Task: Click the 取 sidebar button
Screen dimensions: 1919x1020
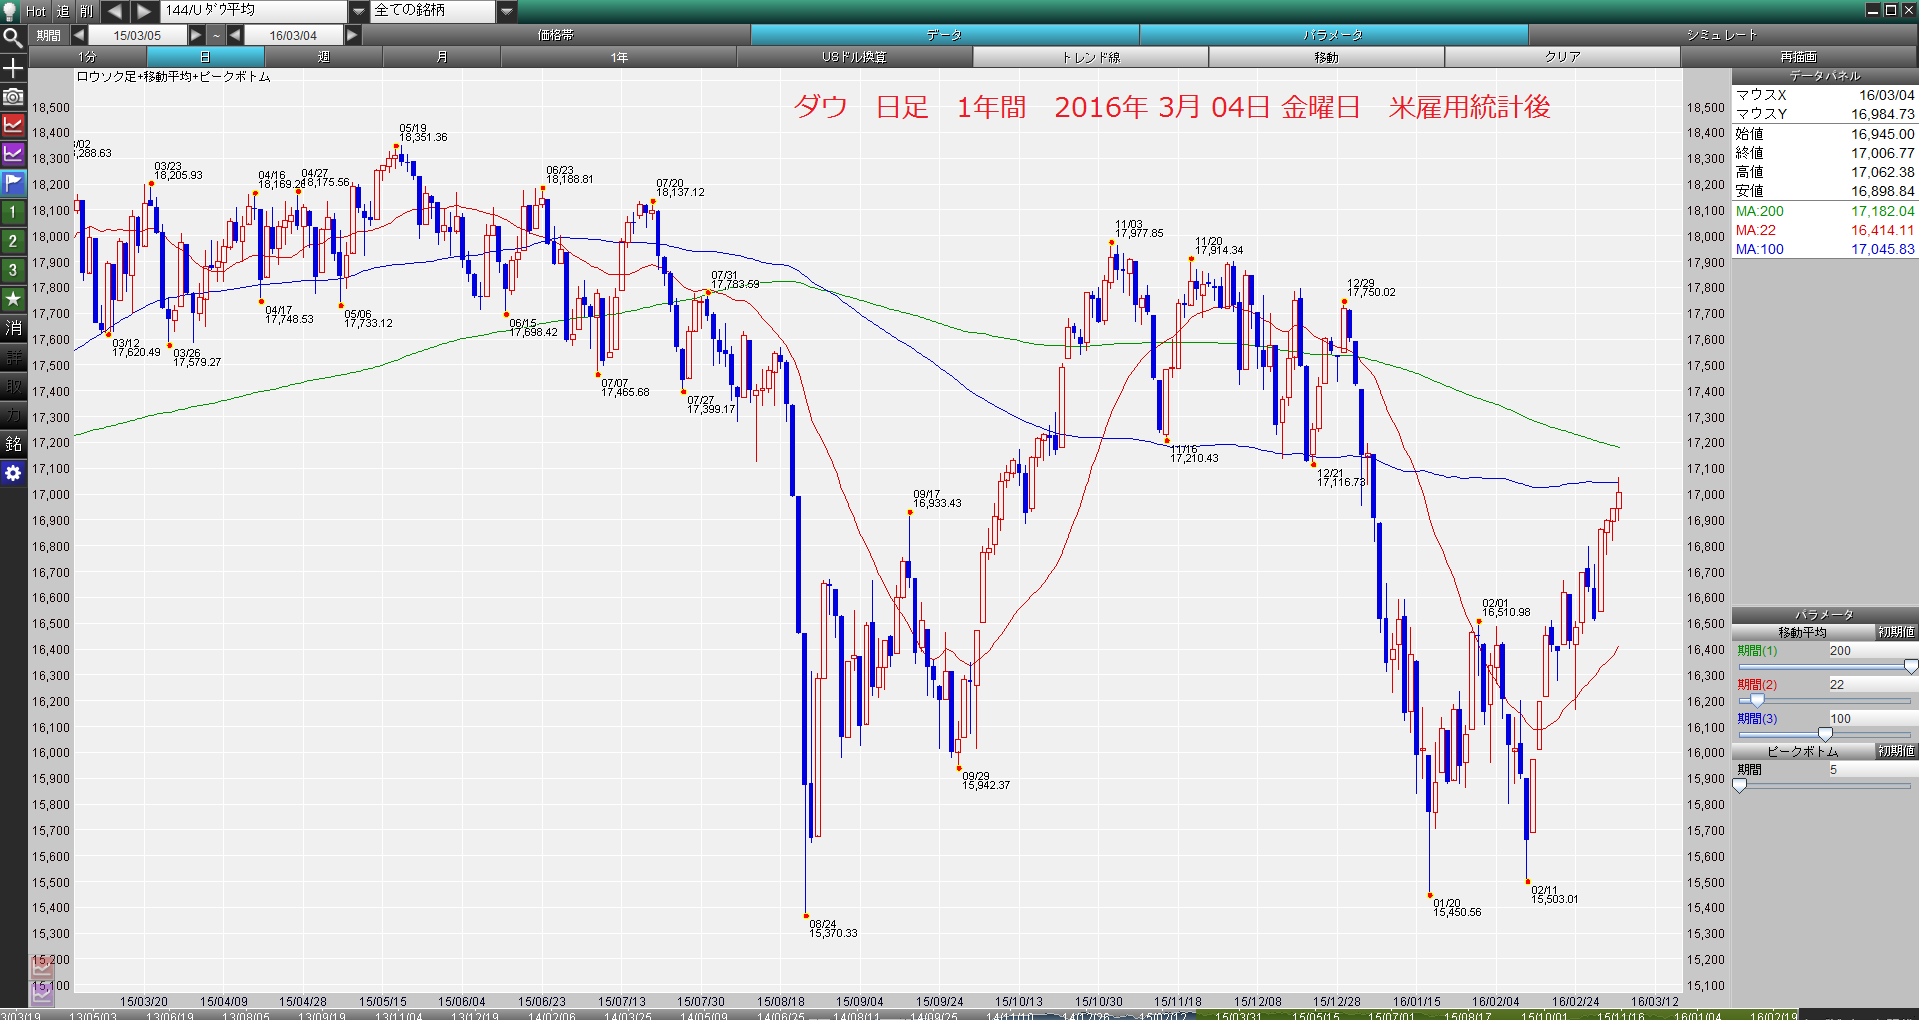Action: coord(12,386)
